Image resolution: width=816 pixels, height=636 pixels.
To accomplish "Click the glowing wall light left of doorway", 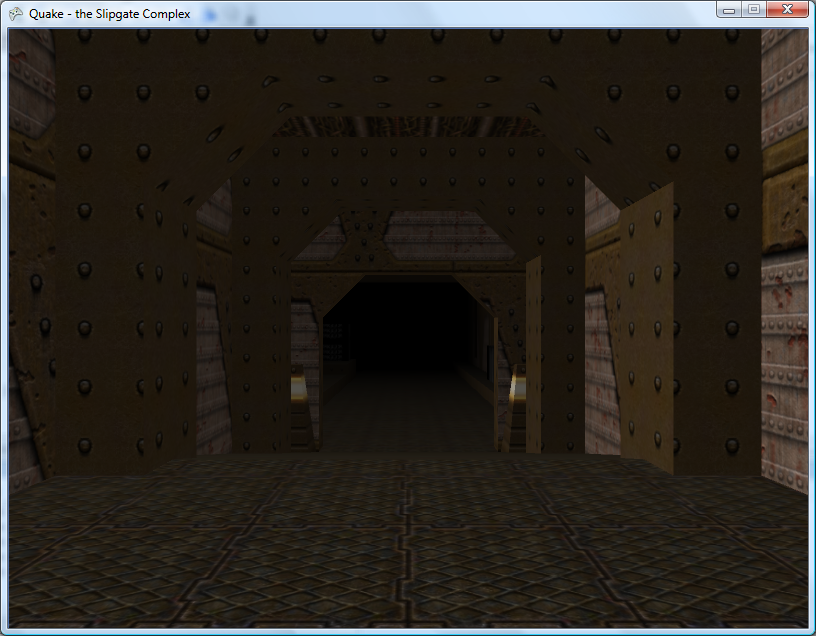I will pos(297,387).
